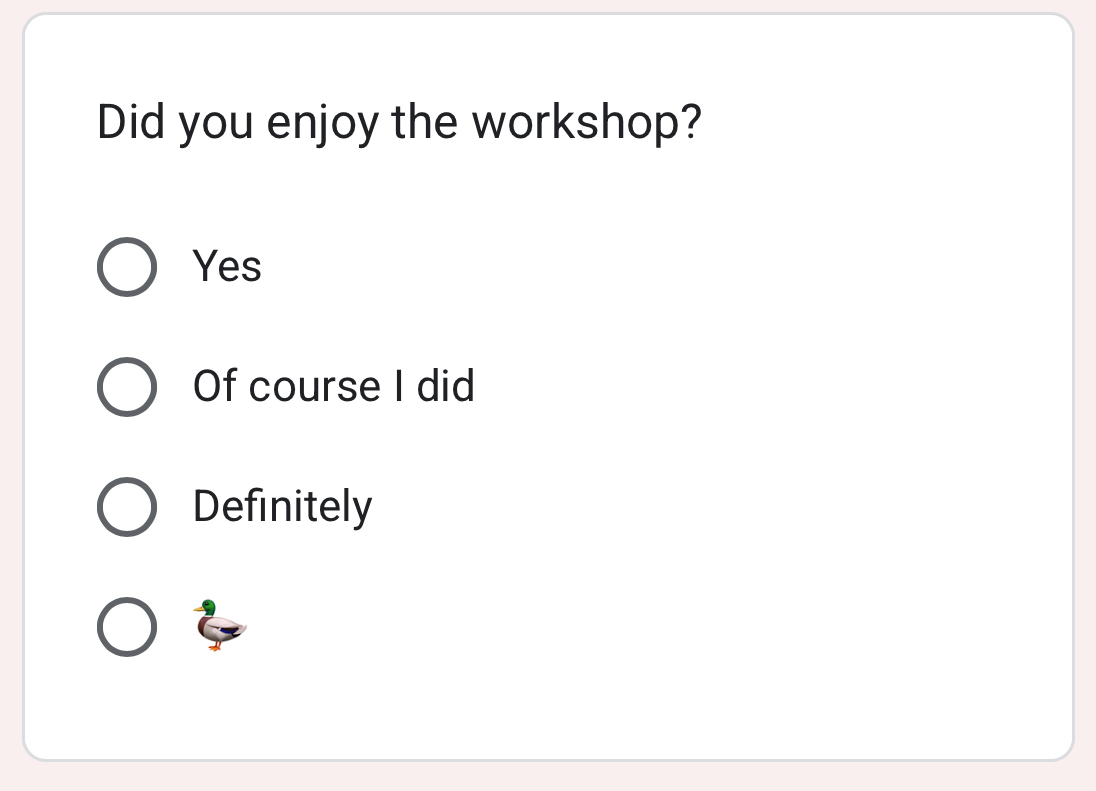The width and height of the screenshot is (1096, 791).
Task: Click the "Yes" option label text
Action: coord(227,267)
